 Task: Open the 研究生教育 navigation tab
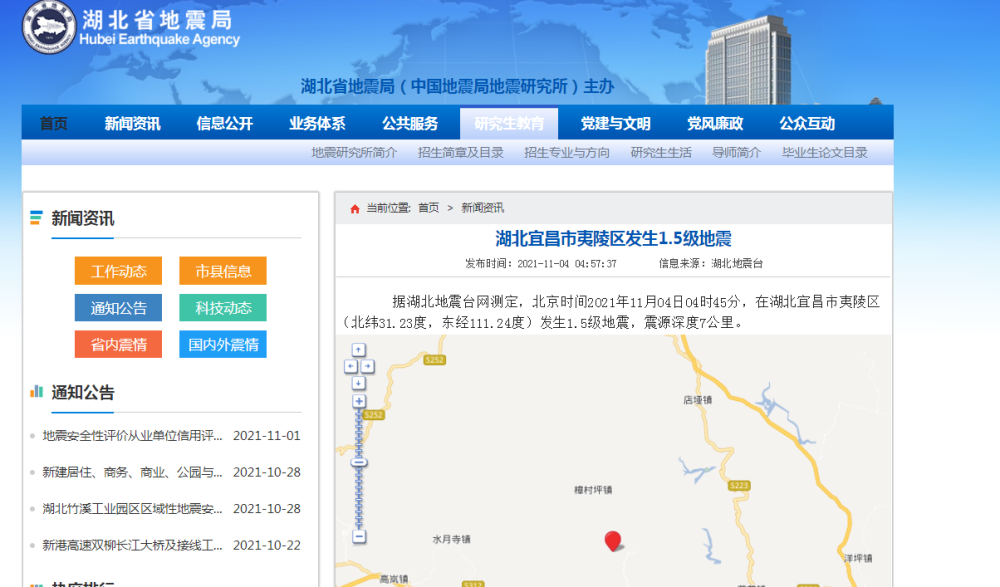tap(509, 123)
